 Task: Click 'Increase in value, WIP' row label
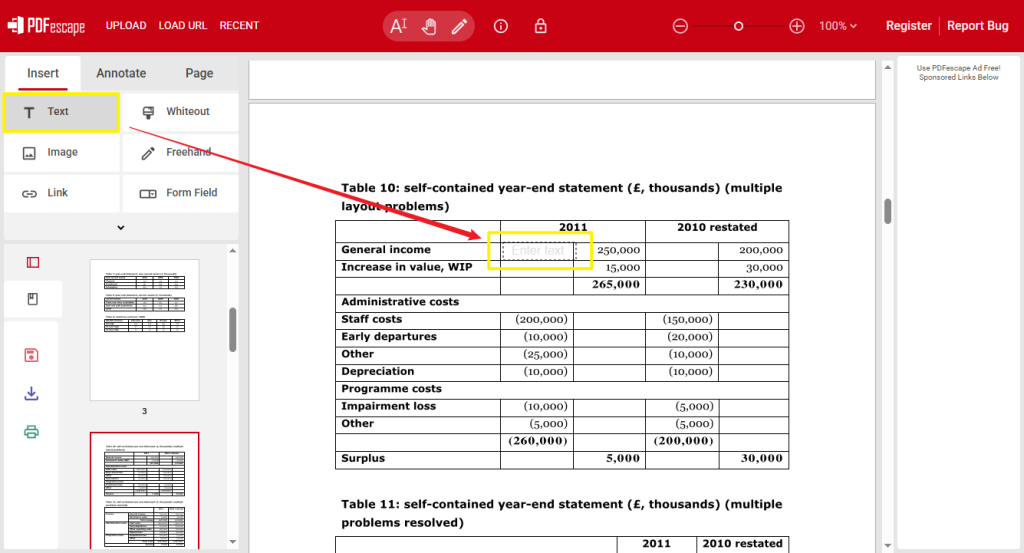406,267
